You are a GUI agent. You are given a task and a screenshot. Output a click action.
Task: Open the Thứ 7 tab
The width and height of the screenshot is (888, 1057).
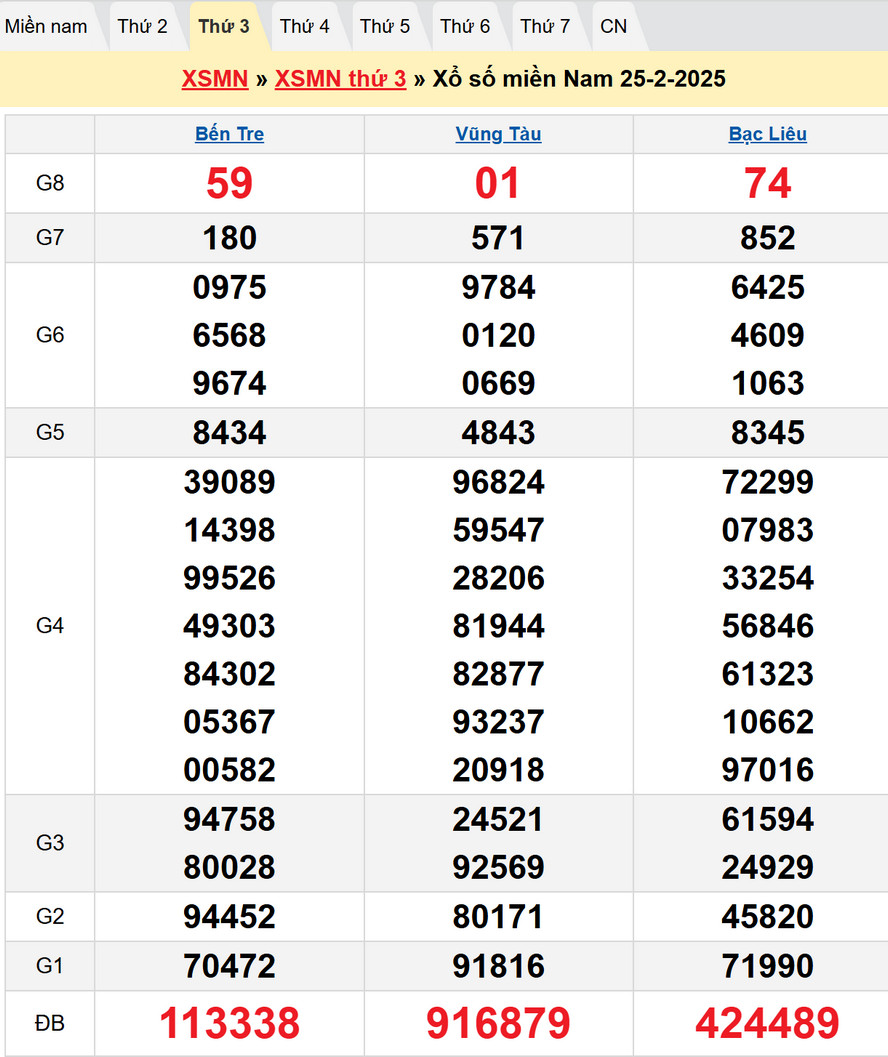pyautogui.click(x=545, y=26)
